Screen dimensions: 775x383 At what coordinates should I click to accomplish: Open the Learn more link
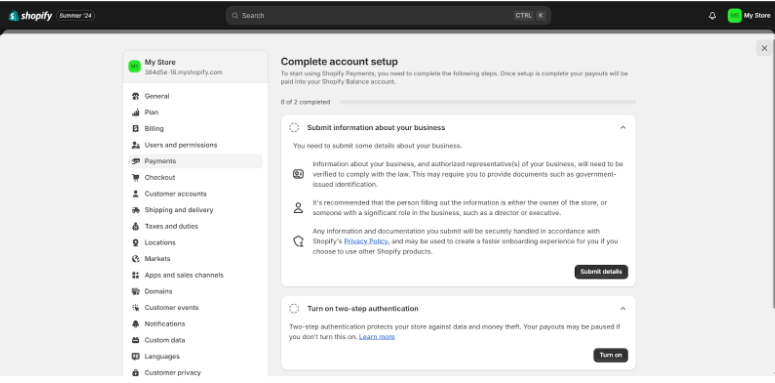pos(377,337)
